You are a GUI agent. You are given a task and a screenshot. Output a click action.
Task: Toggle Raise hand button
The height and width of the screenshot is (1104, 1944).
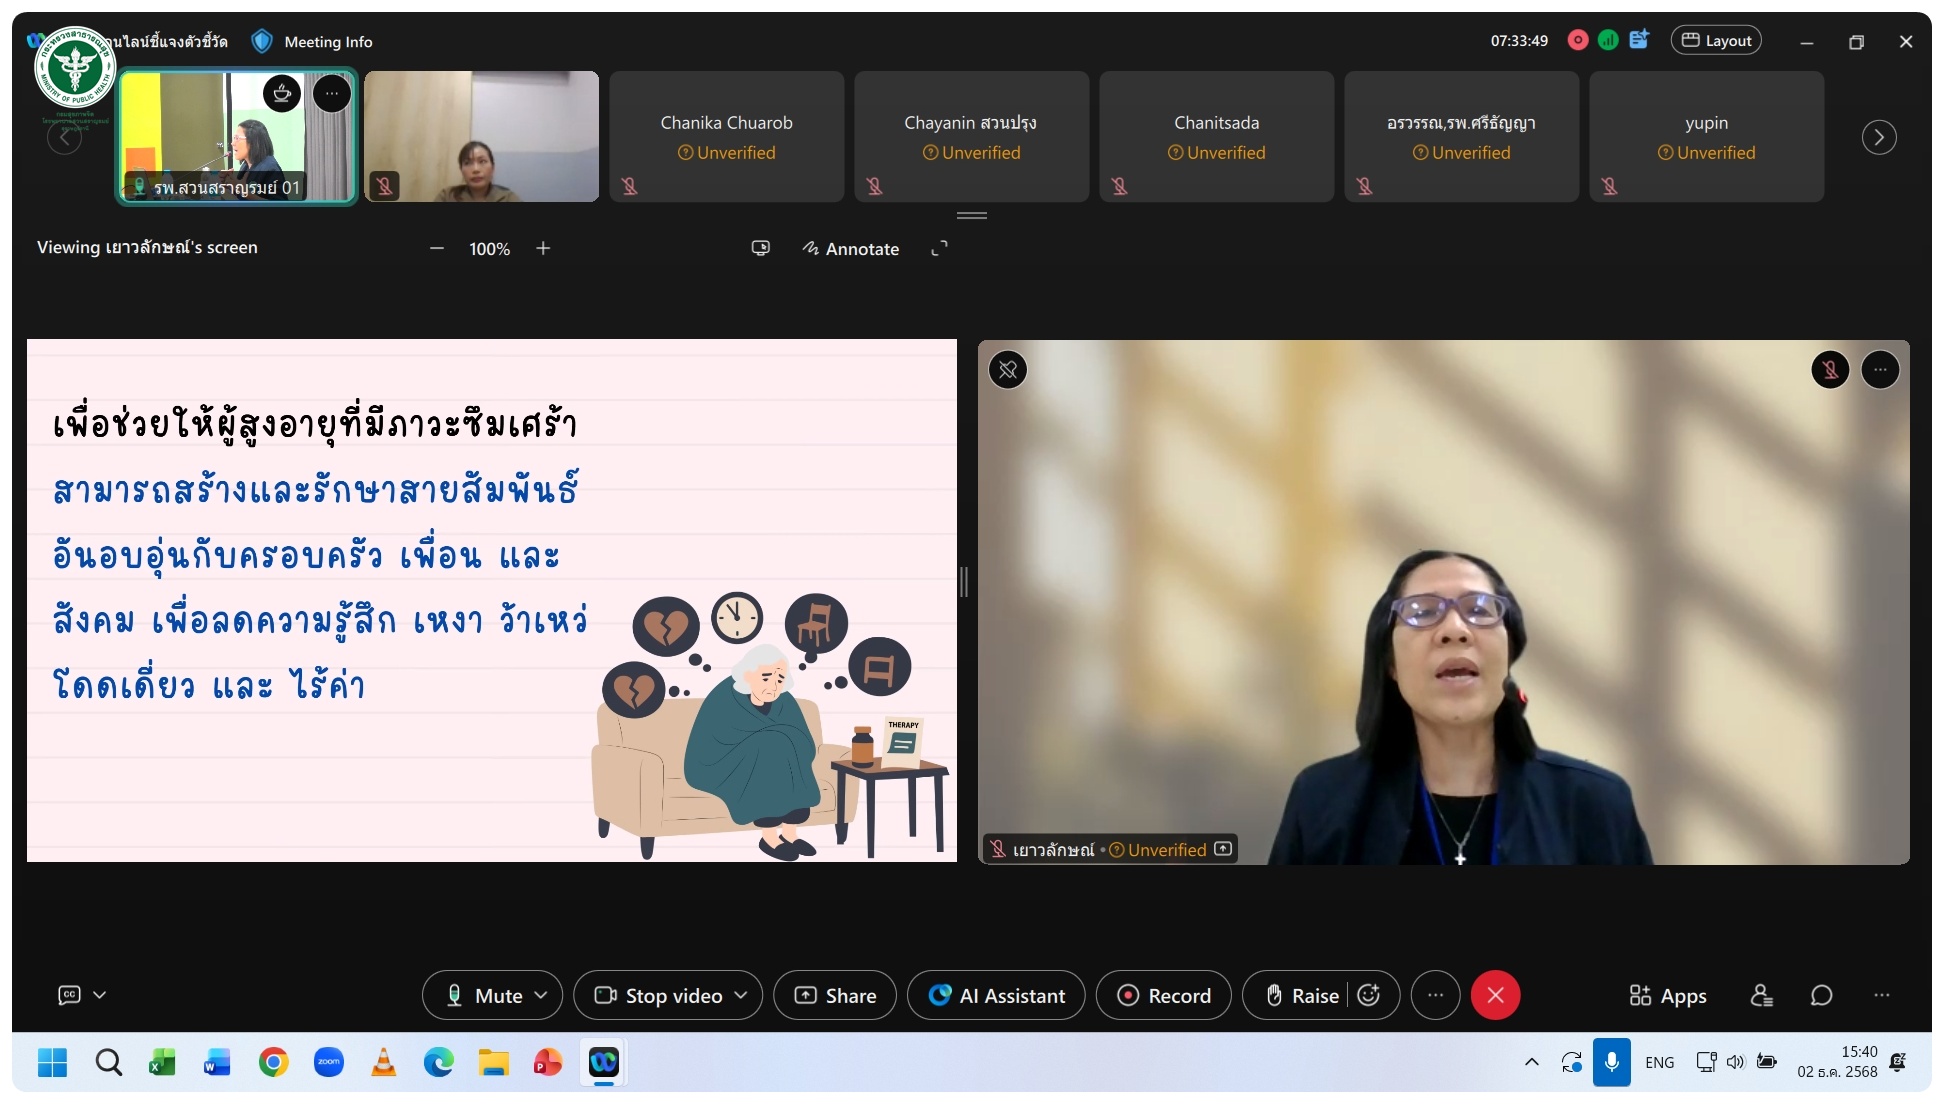click(1301, 995)
